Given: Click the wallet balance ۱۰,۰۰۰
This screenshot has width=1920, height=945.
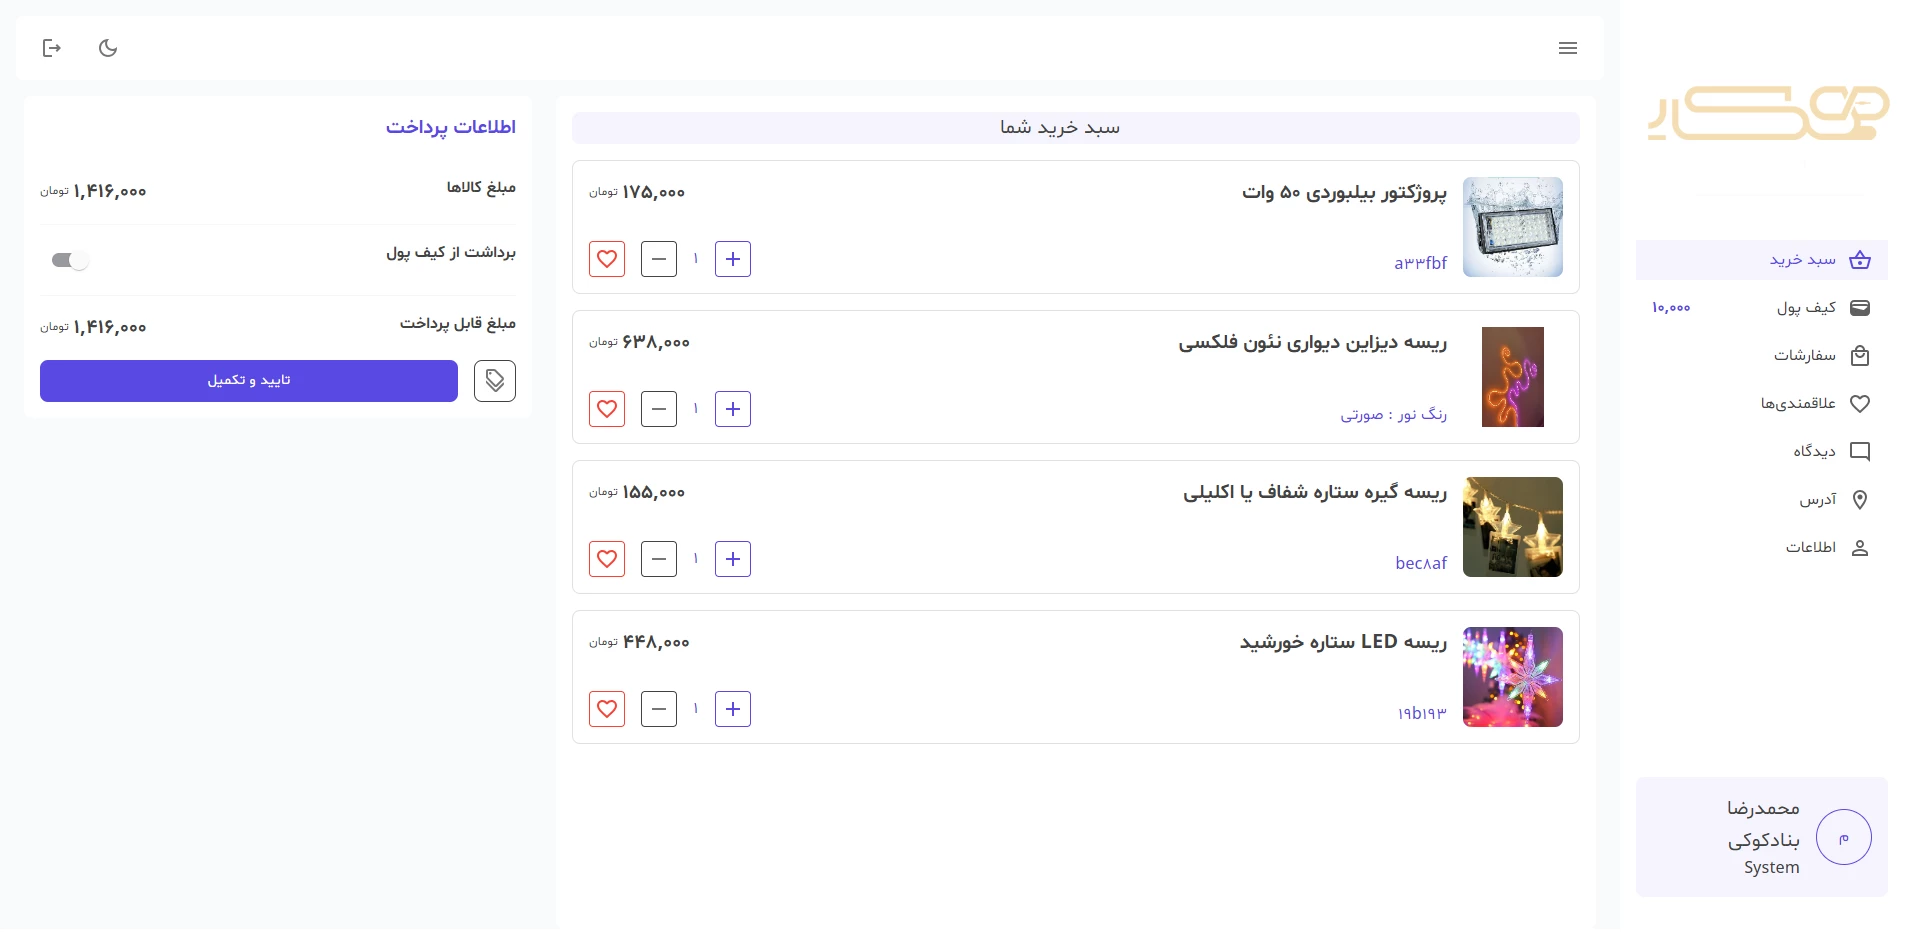Looking at the screenshot, I should (1671, 308).
